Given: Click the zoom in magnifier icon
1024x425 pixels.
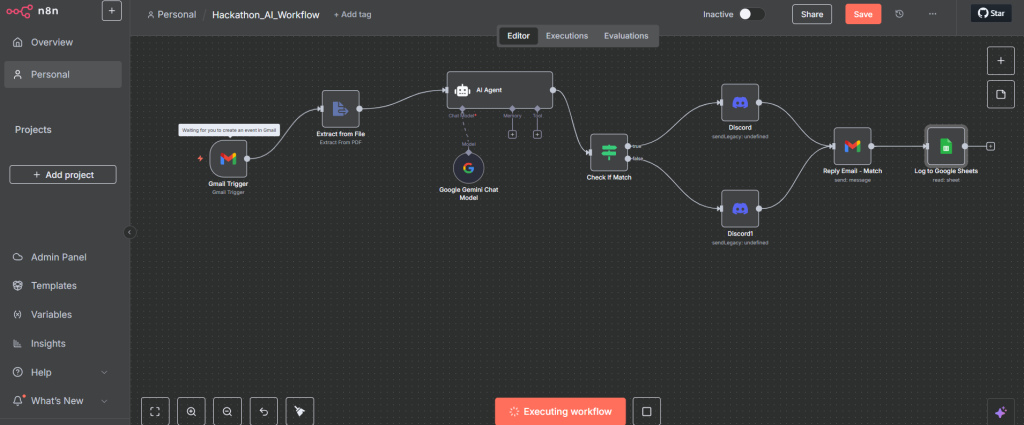Looking at the screenshot, I should coord(191,411).
